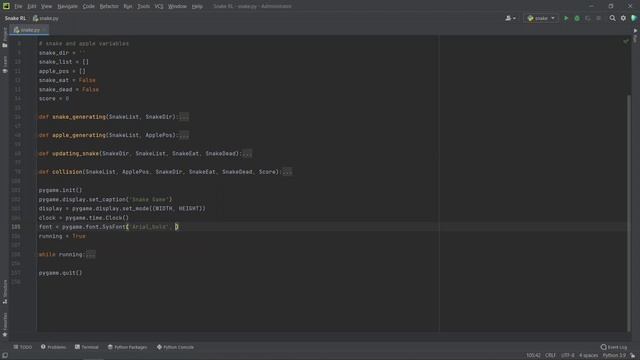The height and width of the screenshot is (360, 640).
Task: Click the Code With Me user icon
Action: click(x=510, y=18)
